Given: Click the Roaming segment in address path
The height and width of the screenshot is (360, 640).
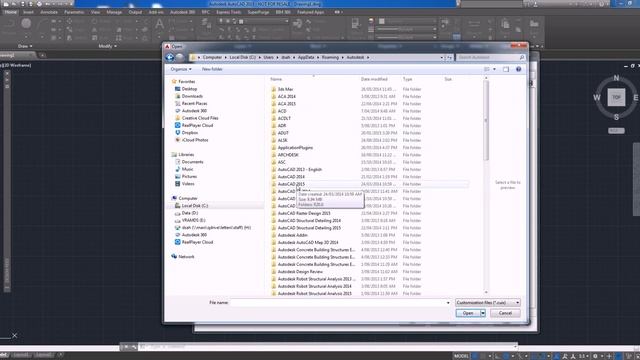Looking at the screenshot, I should click(x=330, y=58).
